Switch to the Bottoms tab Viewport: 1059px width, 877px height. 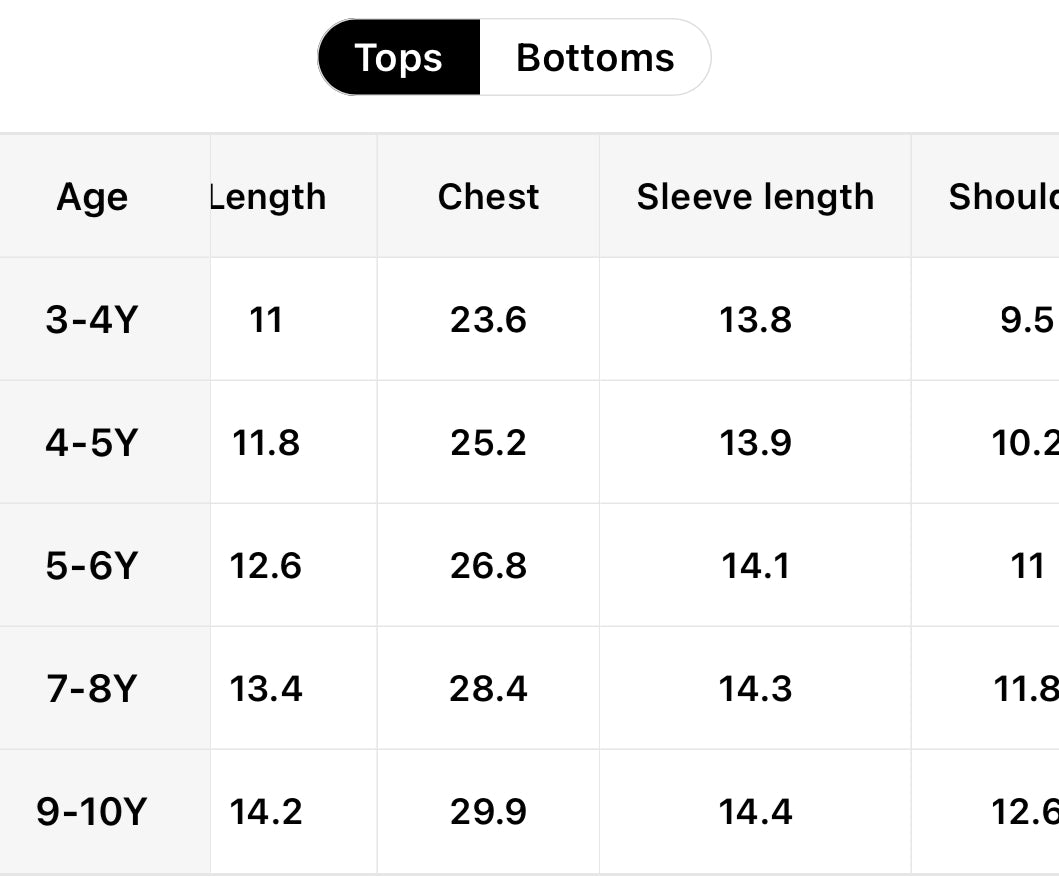pos(595,58)
